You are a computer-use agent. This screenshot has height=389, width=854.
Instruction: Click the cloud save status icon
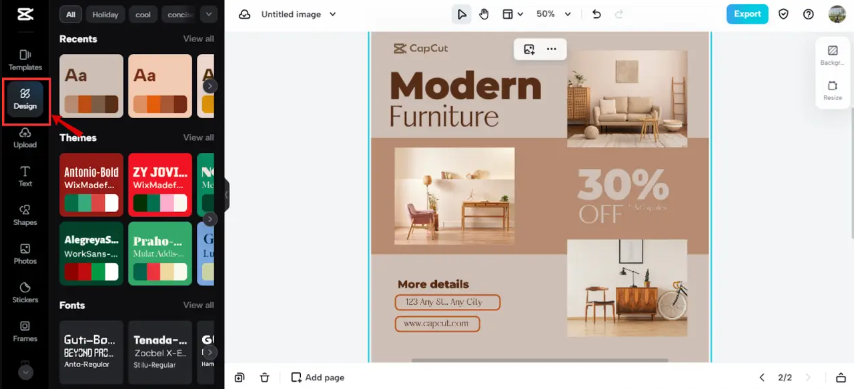point(245,15)
